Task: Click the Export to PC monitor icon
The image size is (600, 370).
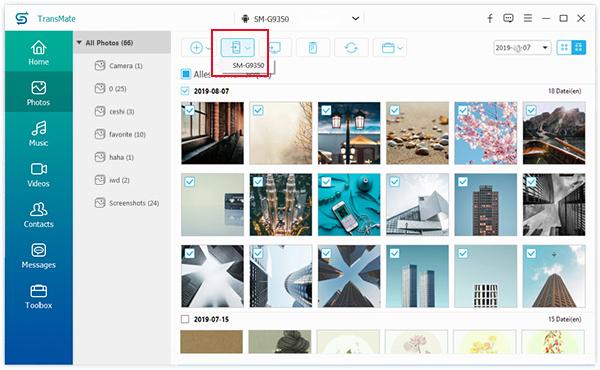Action: point(275,48)
